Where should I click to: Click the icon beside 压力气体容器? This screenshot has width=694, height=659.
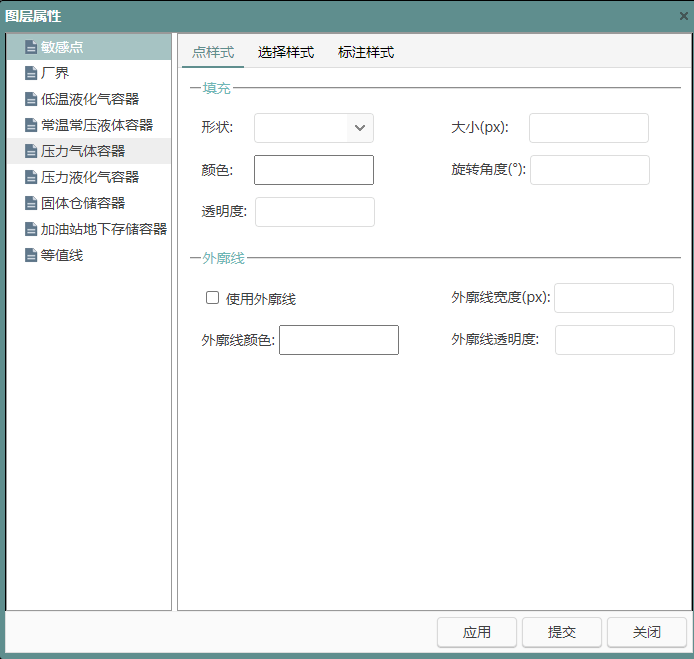coord(31,151)
